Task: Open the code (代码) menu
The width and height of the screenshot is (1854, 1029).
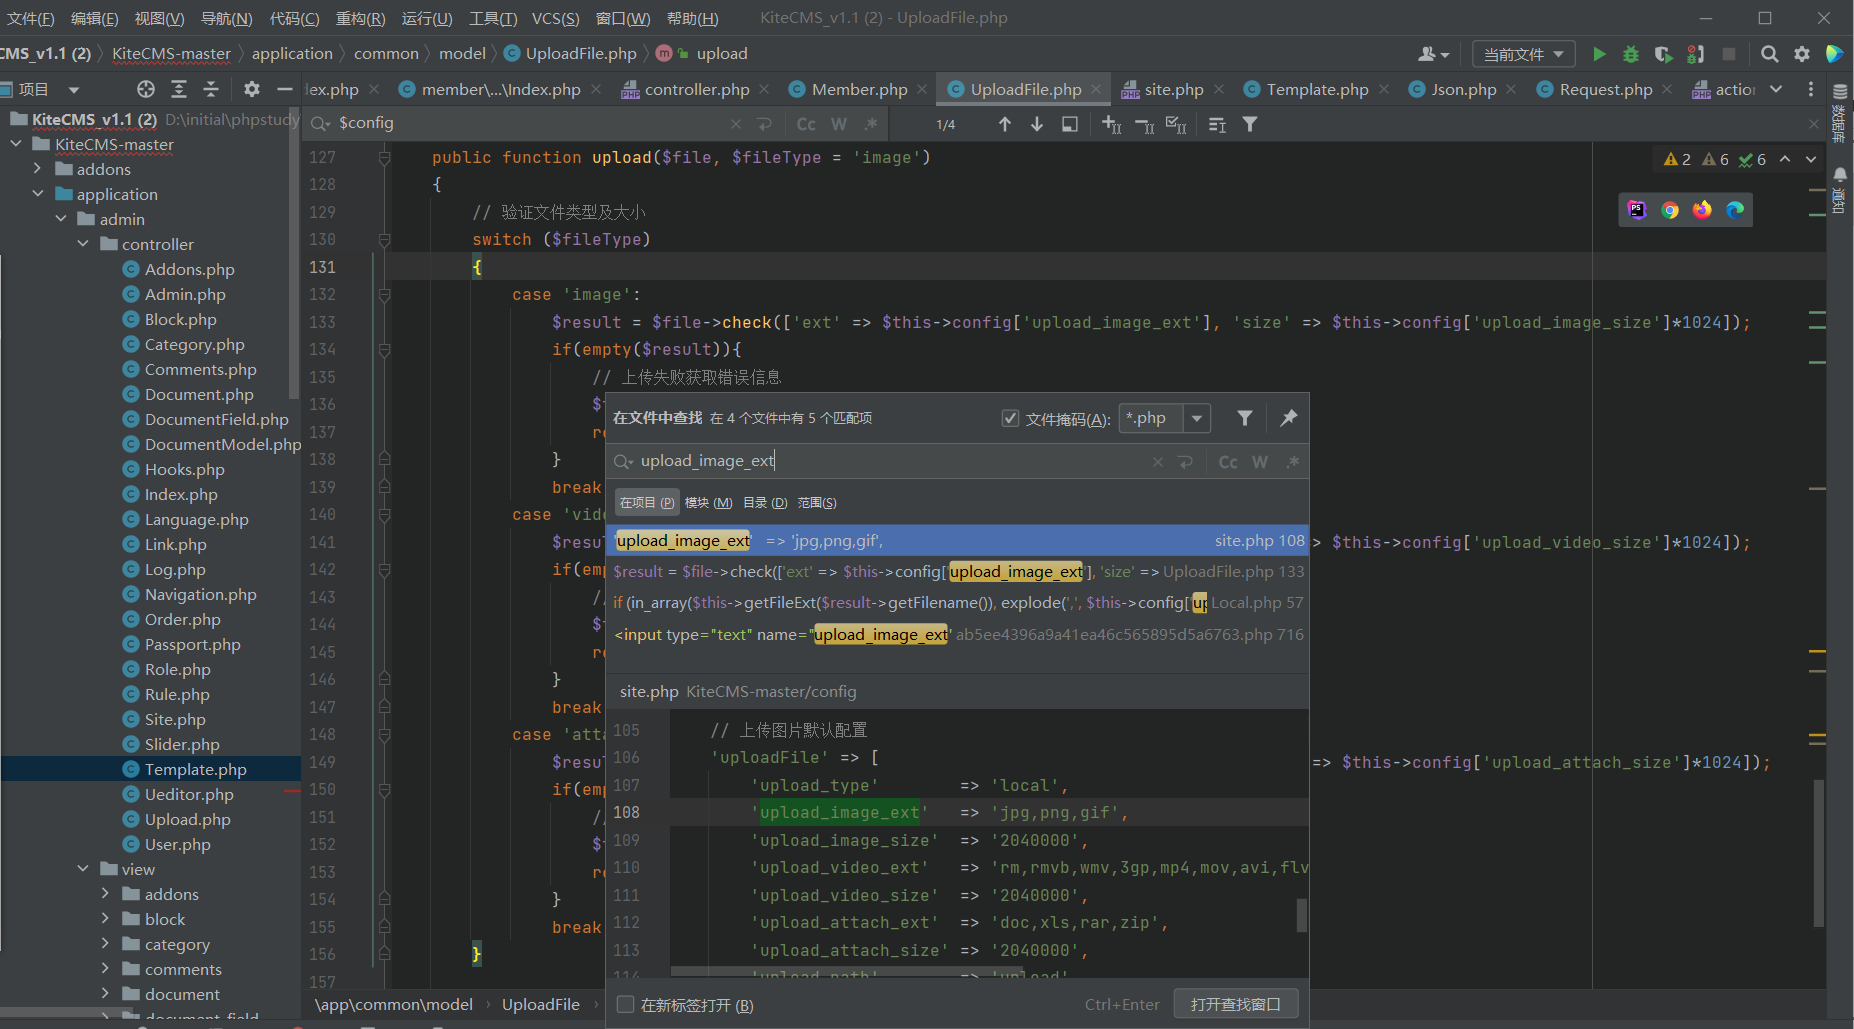Action: pos(294,18)
